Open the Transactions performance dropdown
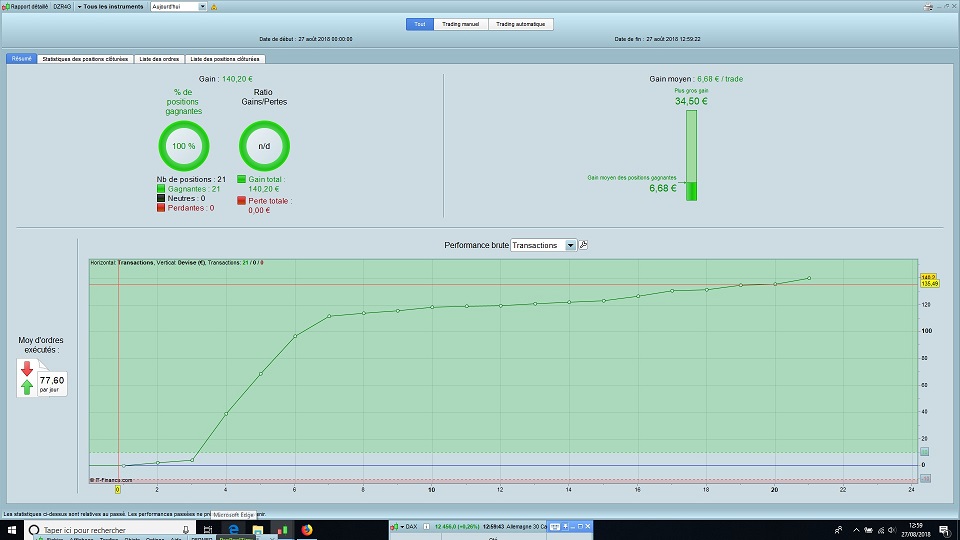The image size is (960, 540). (x=543, y=246)
